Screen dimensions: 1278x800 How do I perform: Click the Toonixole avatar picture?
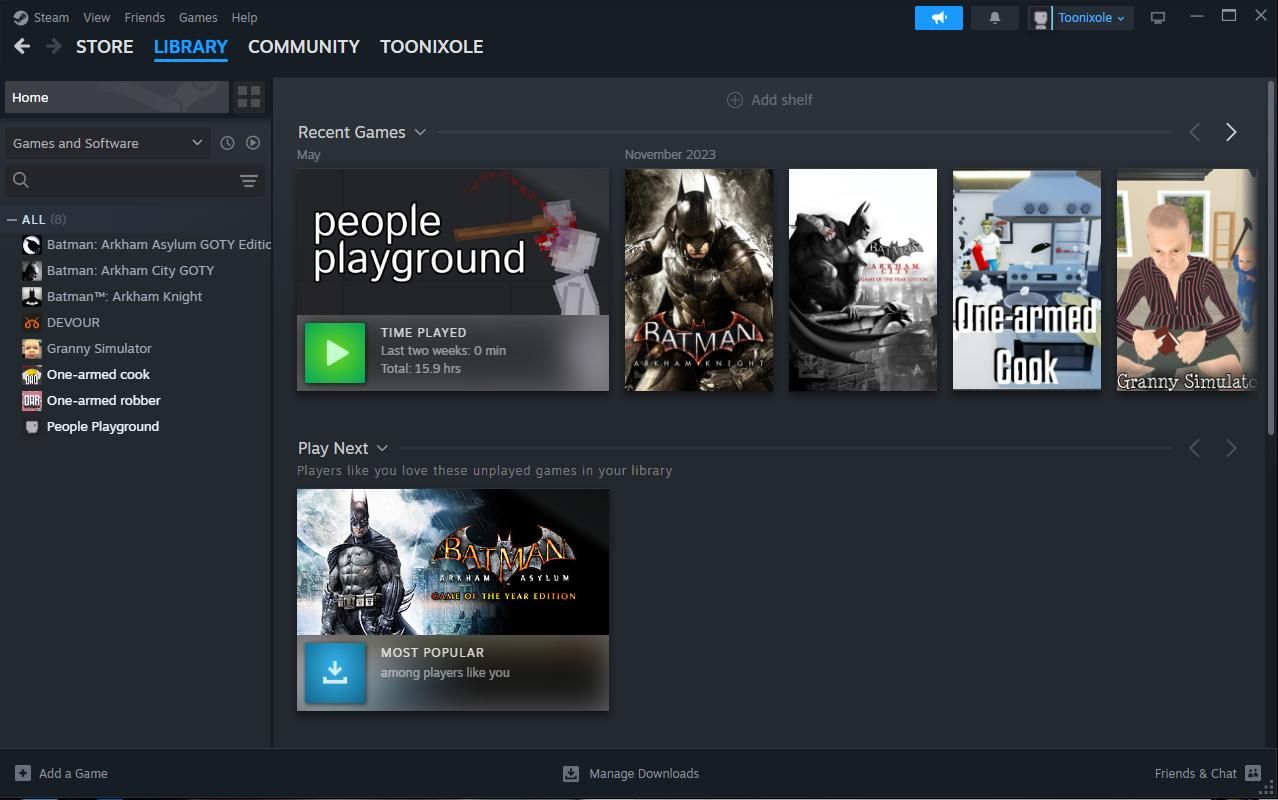click(1041, 18)
